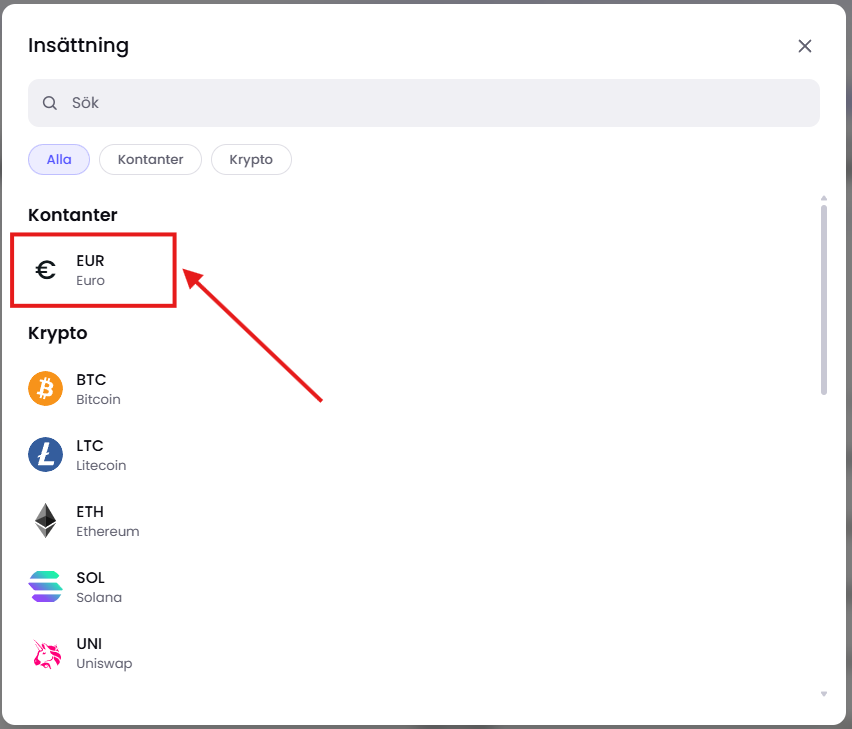Click the Solana name label

[99, 598]
